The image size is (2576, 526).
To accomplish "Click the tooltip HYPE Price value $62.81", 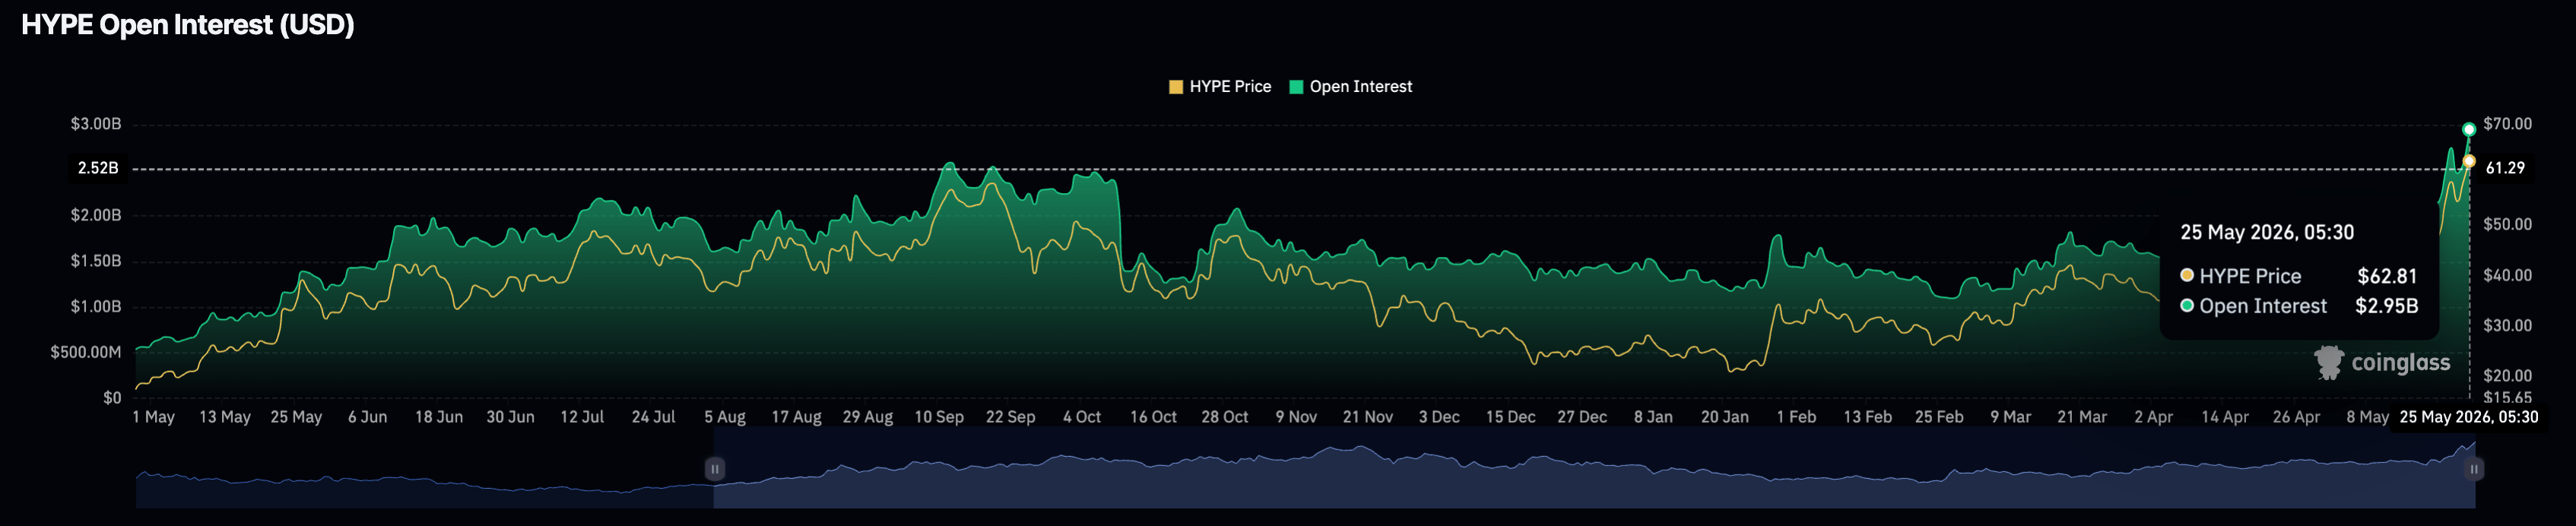I will coord(2387,276).
